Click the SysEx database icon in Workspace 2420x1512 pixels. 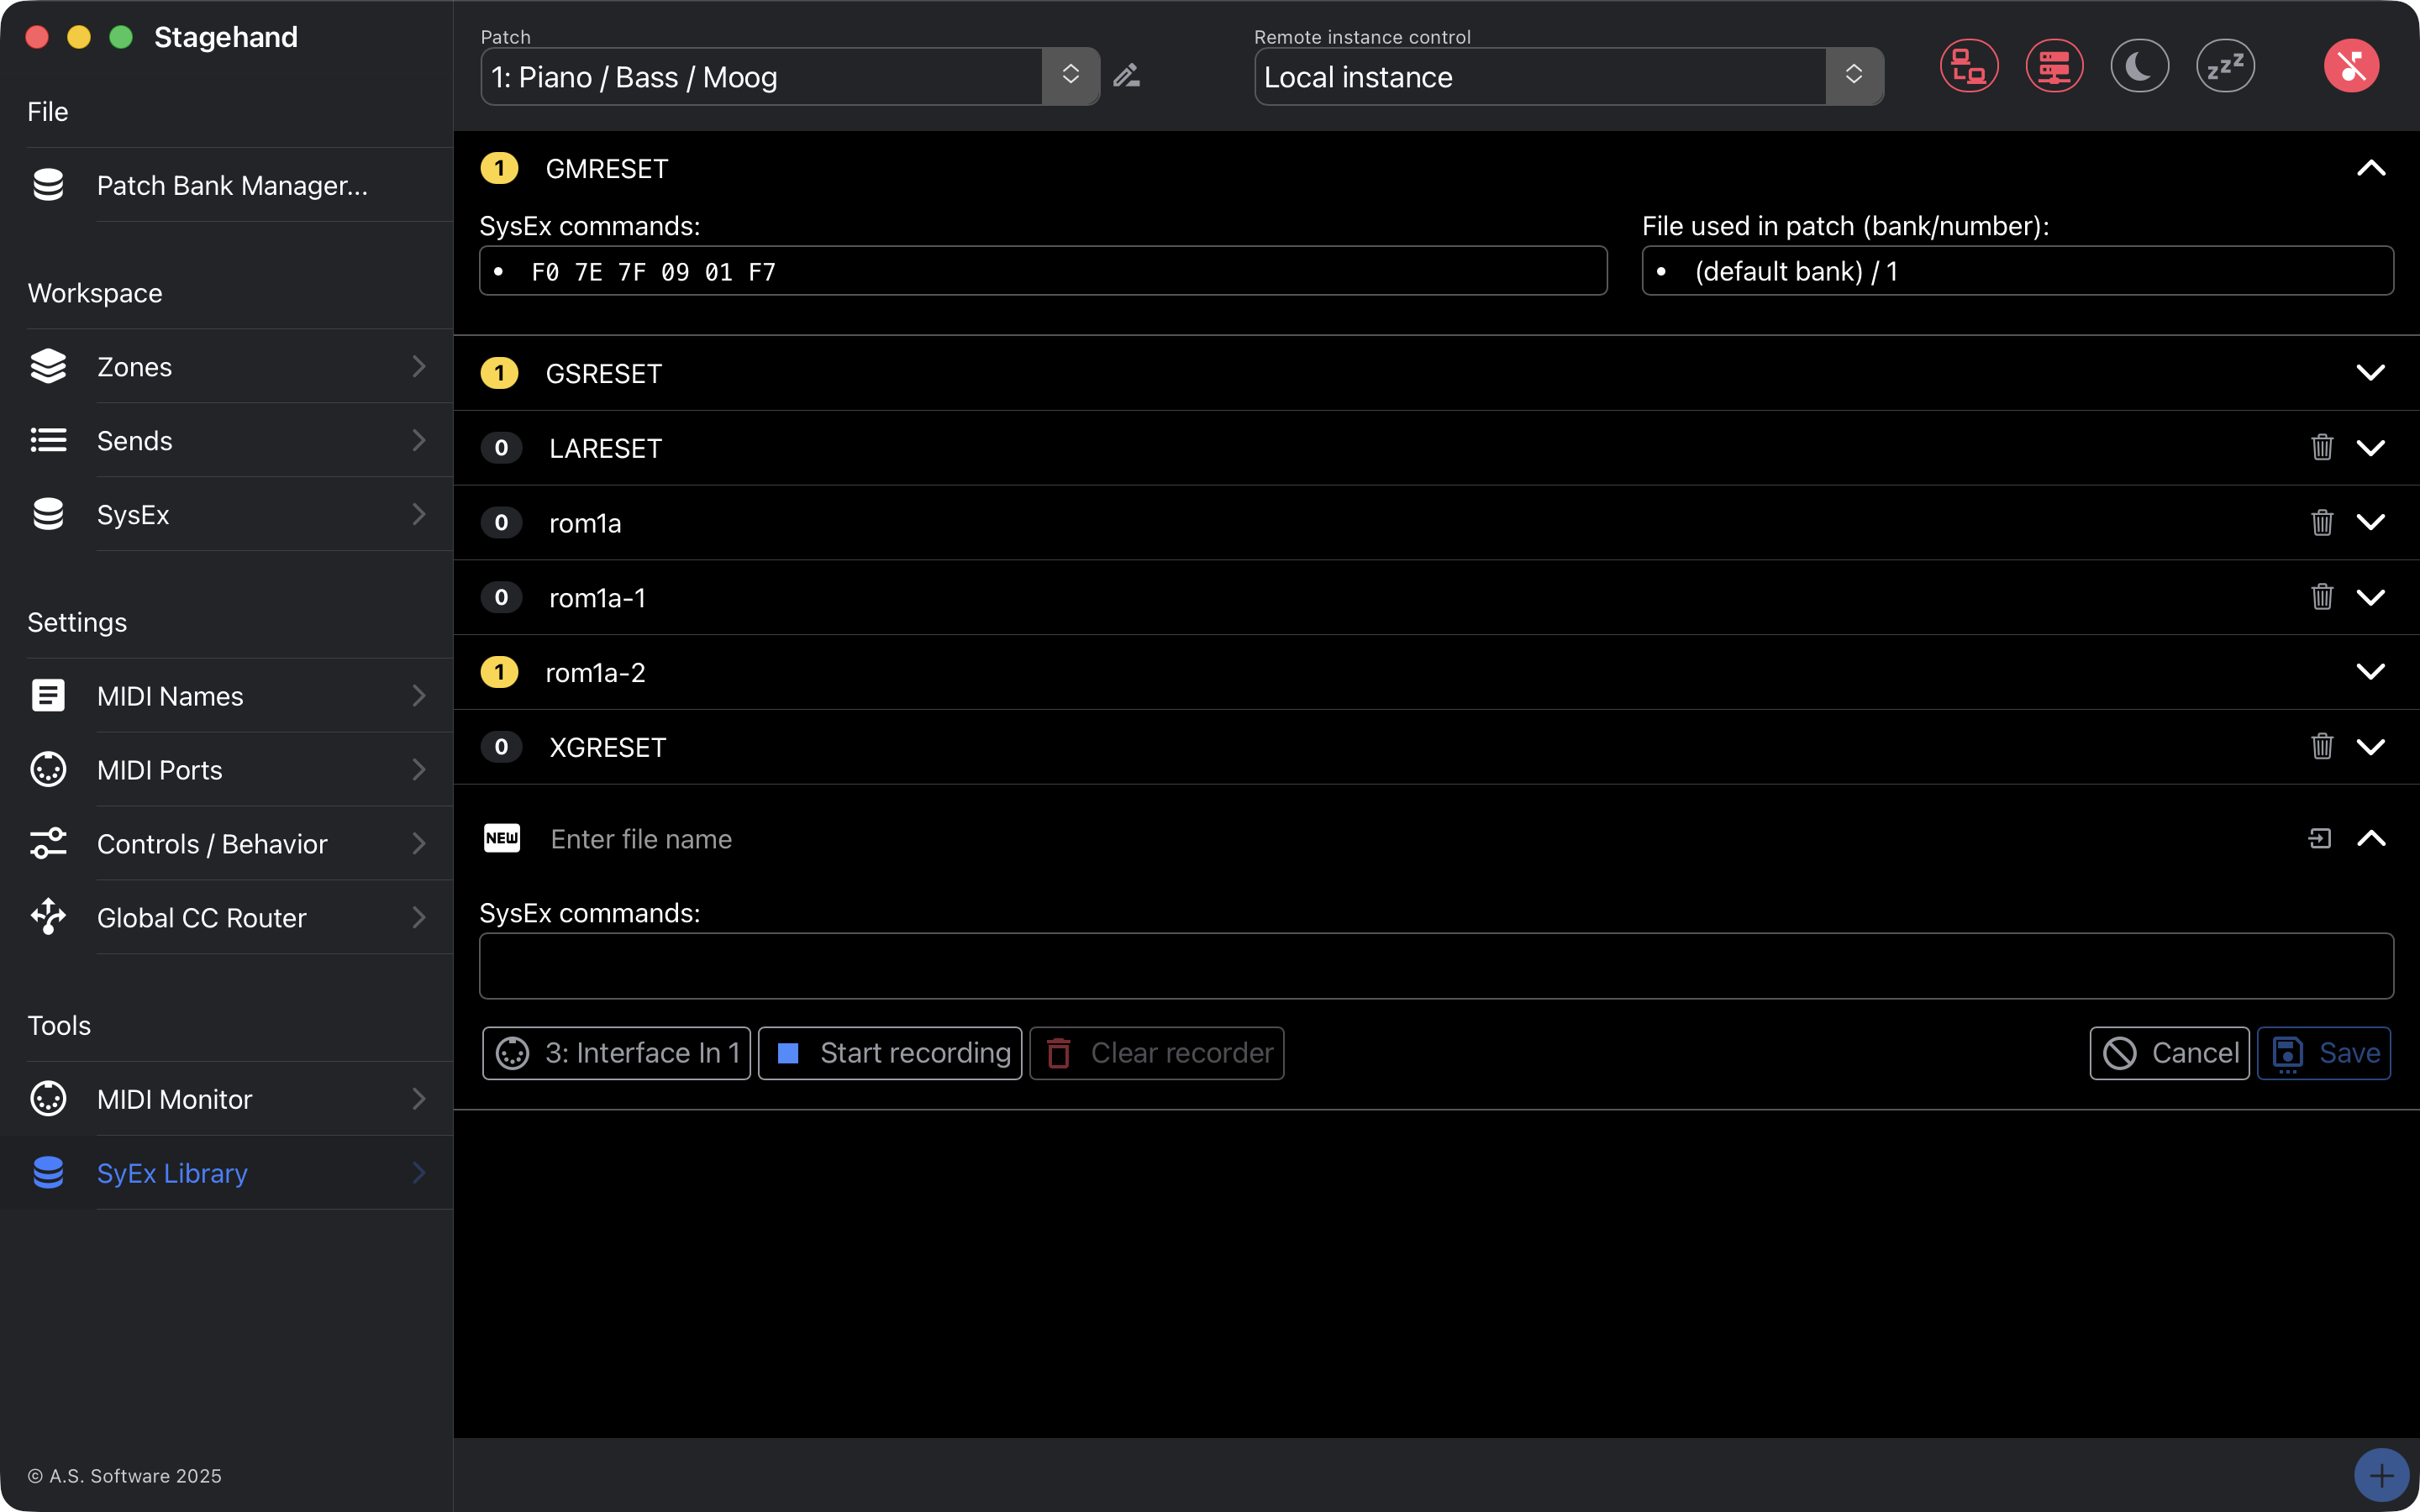tap(48, 514)
